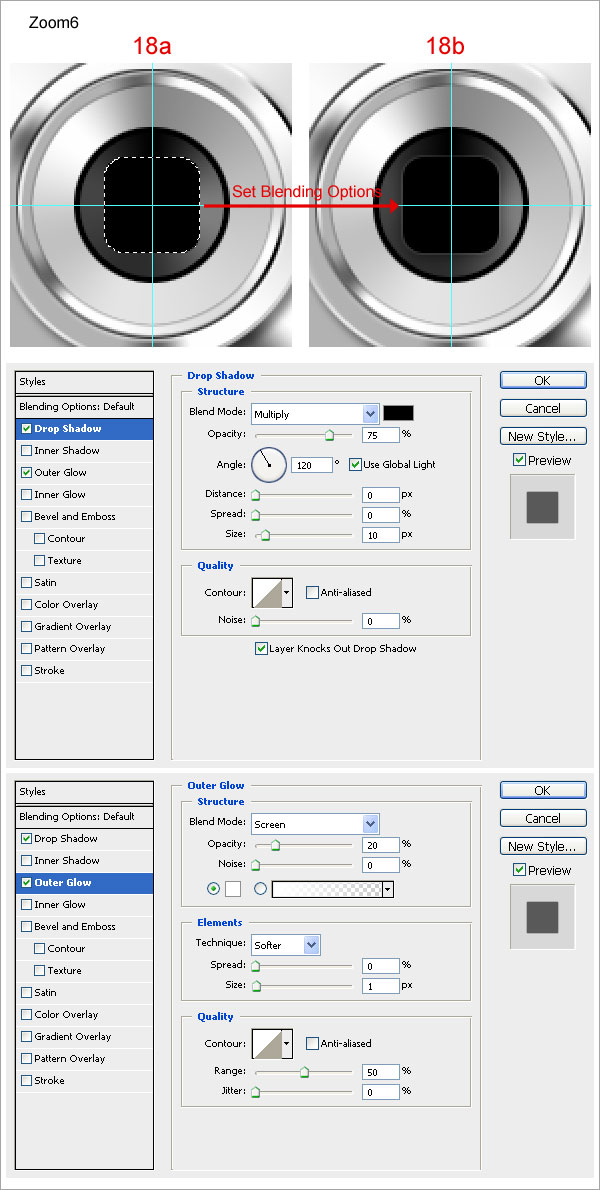Adjust the Drop Shadow opacity slider handle

point(329,436)
